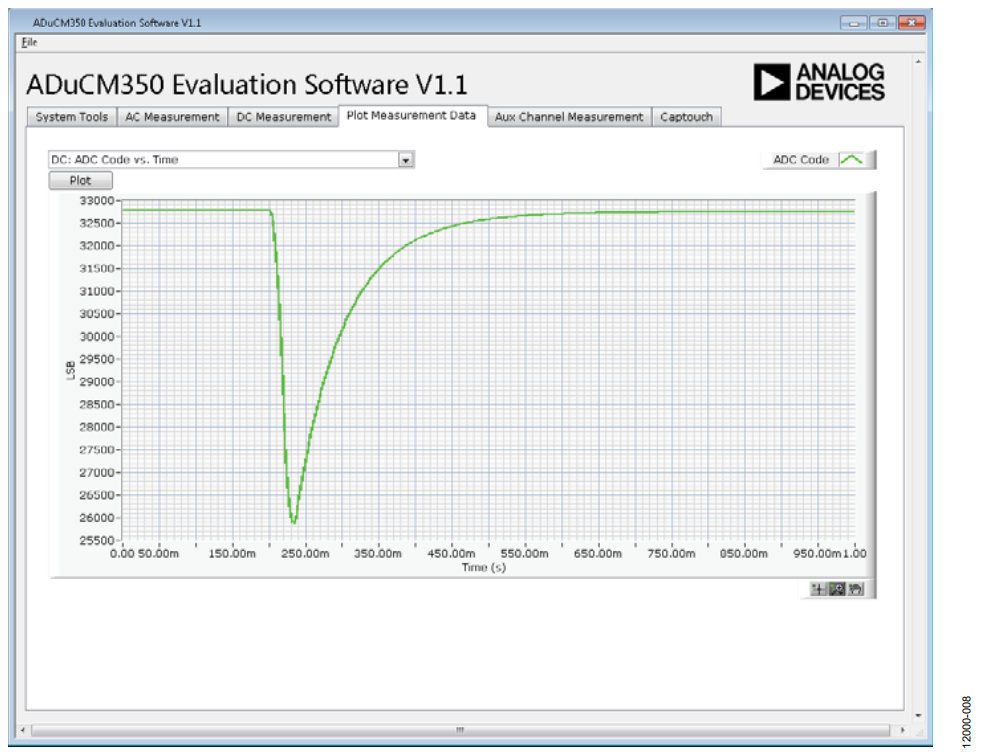This screenshot has width=982, height=755.
Task: Open the Aux Channel Measurement tab
Action: (569, 117)
